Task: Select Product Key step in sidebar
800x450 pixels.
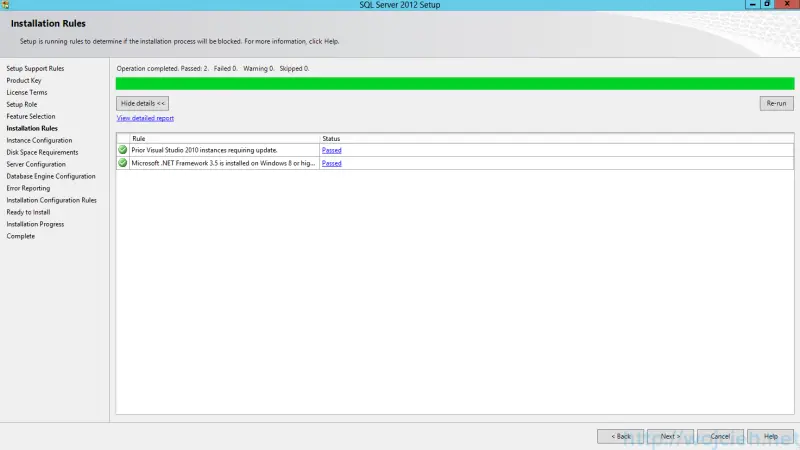Action: point(24,81)
